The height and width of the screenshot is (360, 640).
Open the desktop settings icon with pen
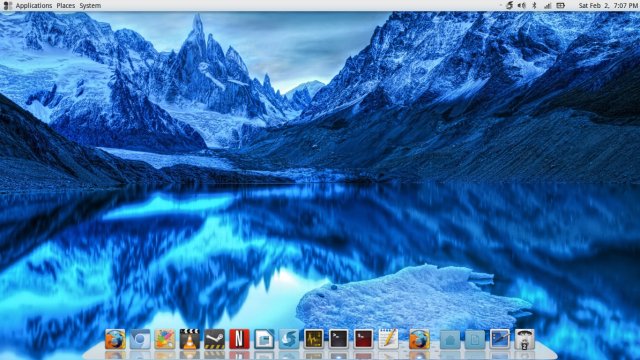(500, 339)
